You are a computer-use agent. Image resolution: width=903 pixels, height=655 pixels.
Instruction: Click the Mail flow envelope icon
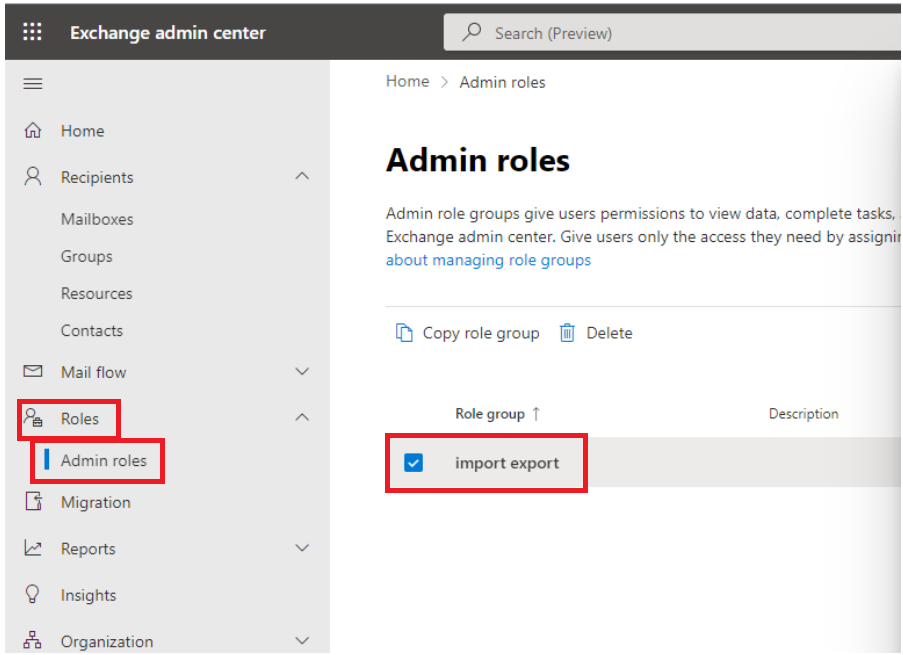(33, 371)
